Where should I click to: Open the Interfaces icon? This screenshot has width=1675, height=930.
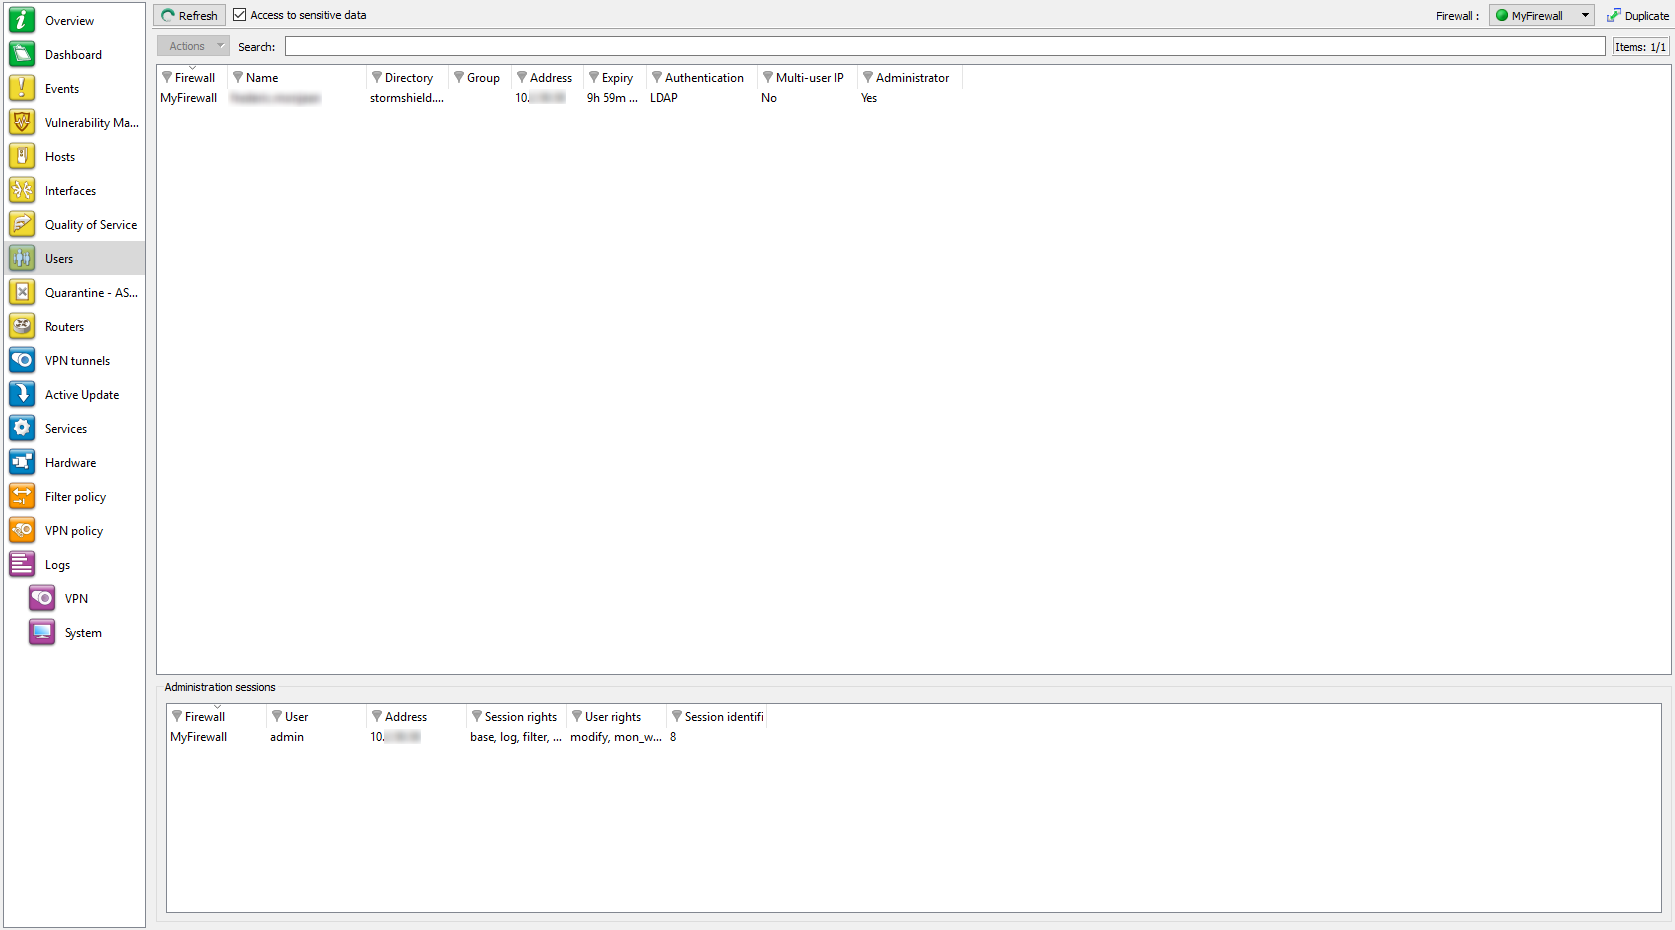point(22,190)
